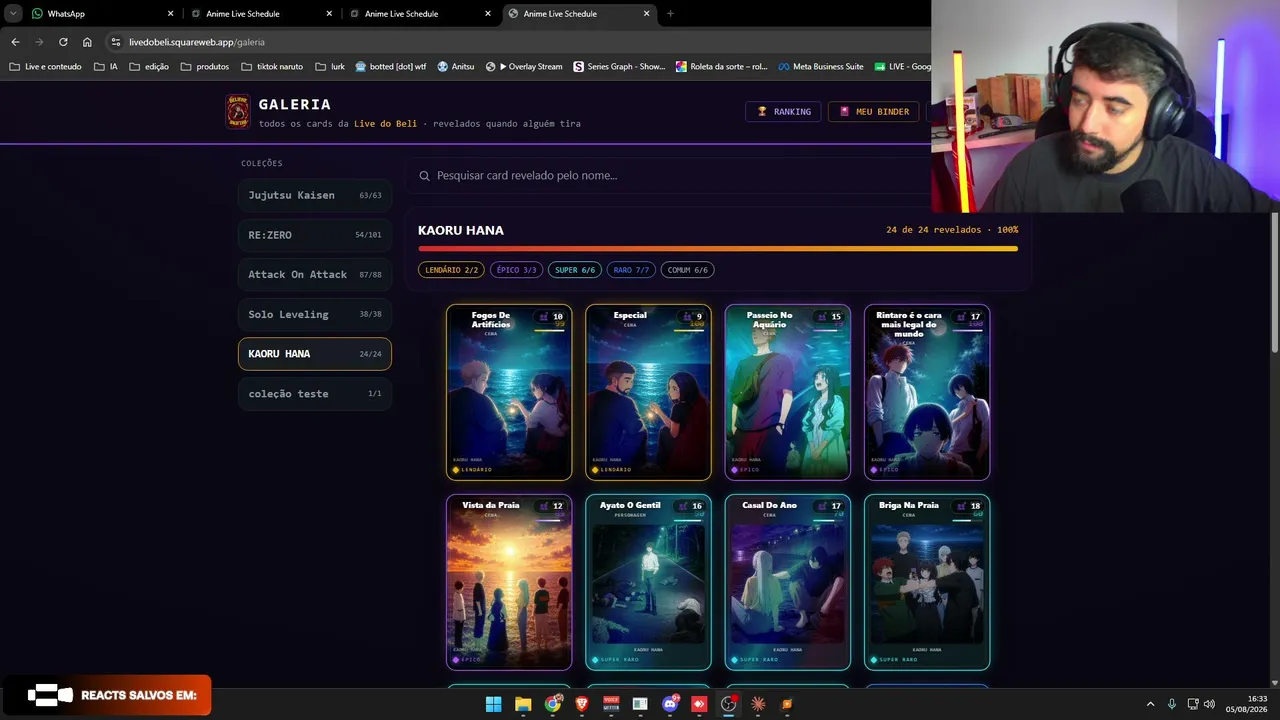Click the Live do Beli site logo

[238, 112]
